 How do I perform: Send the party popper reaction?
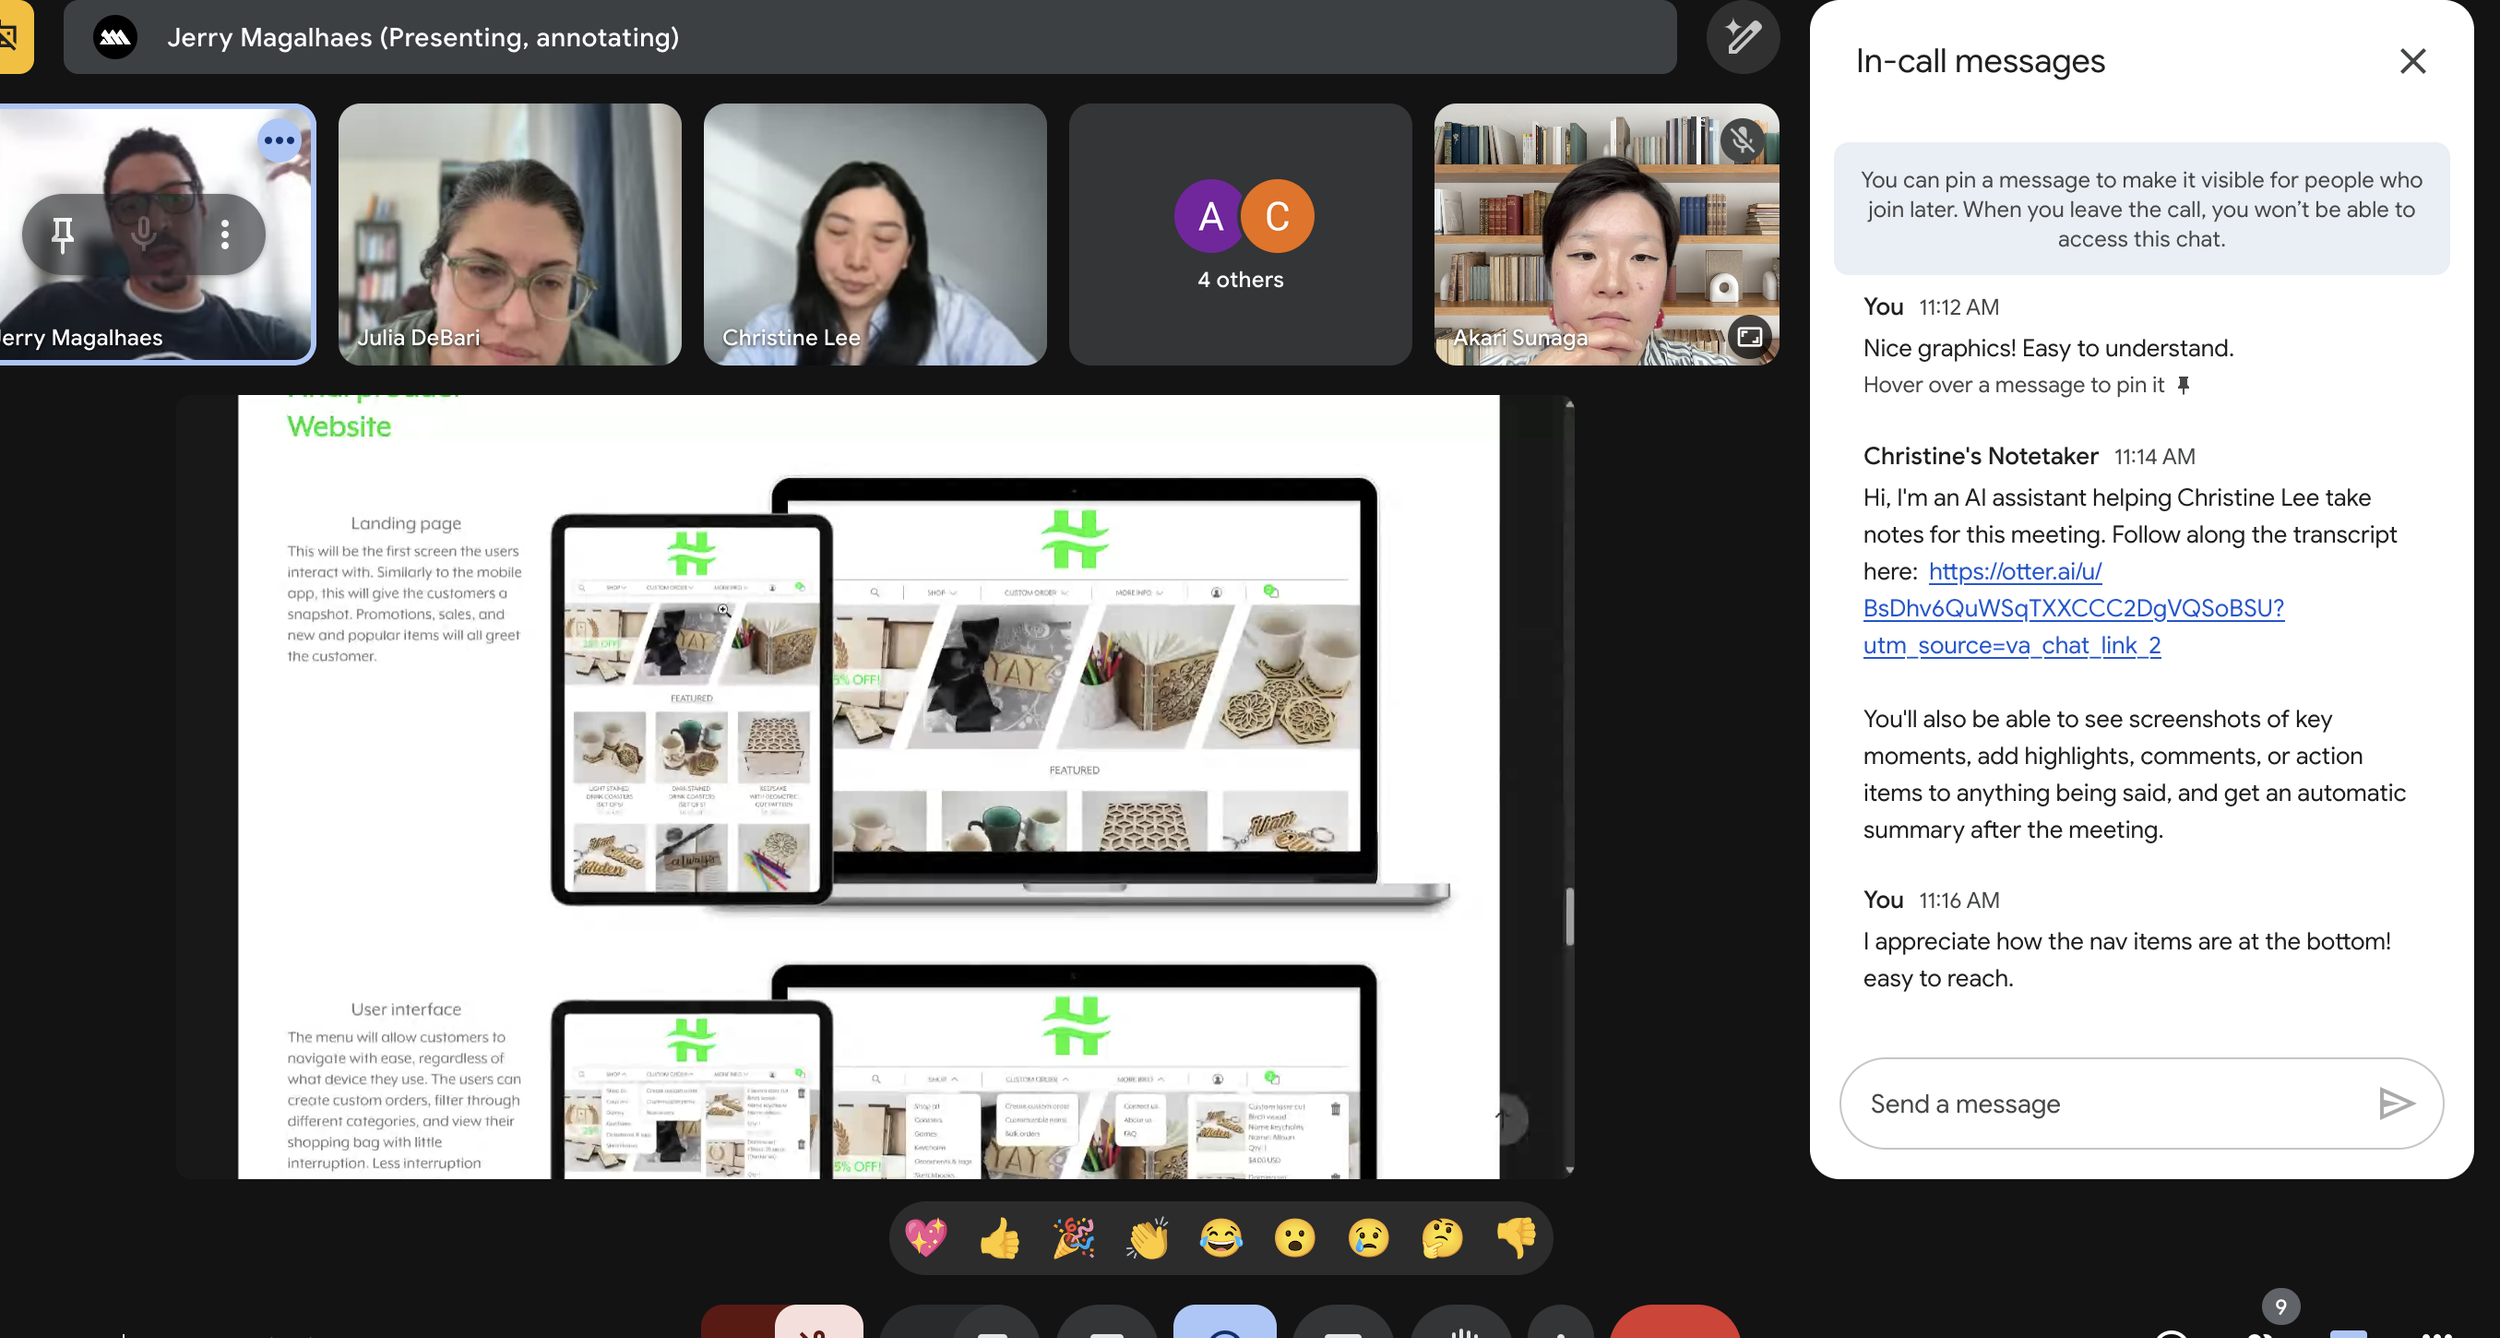point(1073,1238)
